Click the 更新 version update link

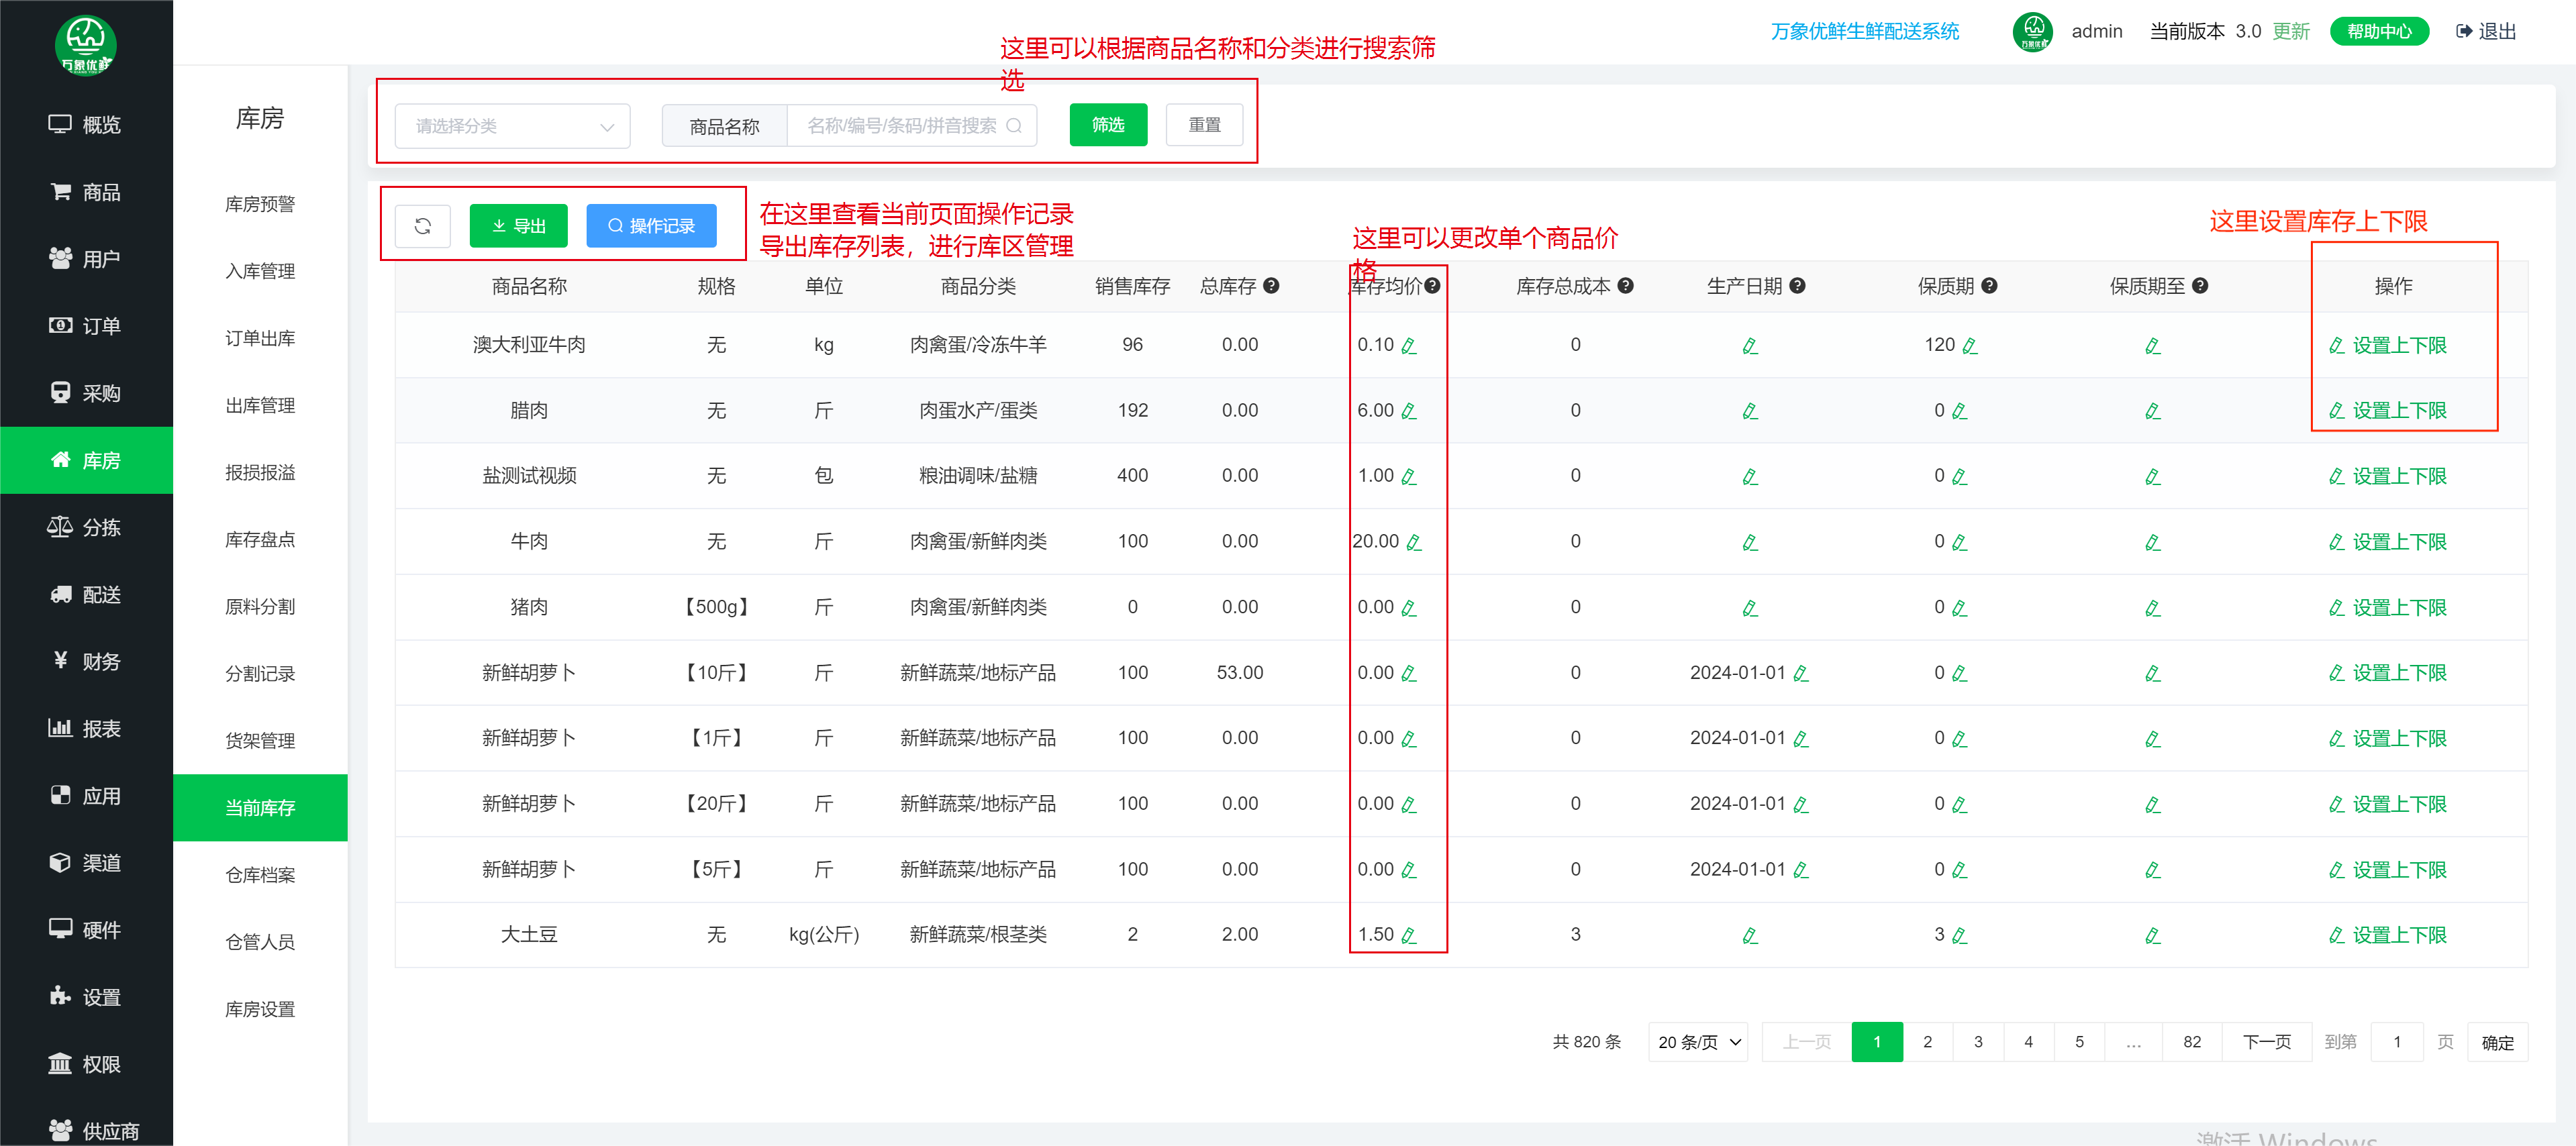pyautogui.click(x=2291, y=31)
